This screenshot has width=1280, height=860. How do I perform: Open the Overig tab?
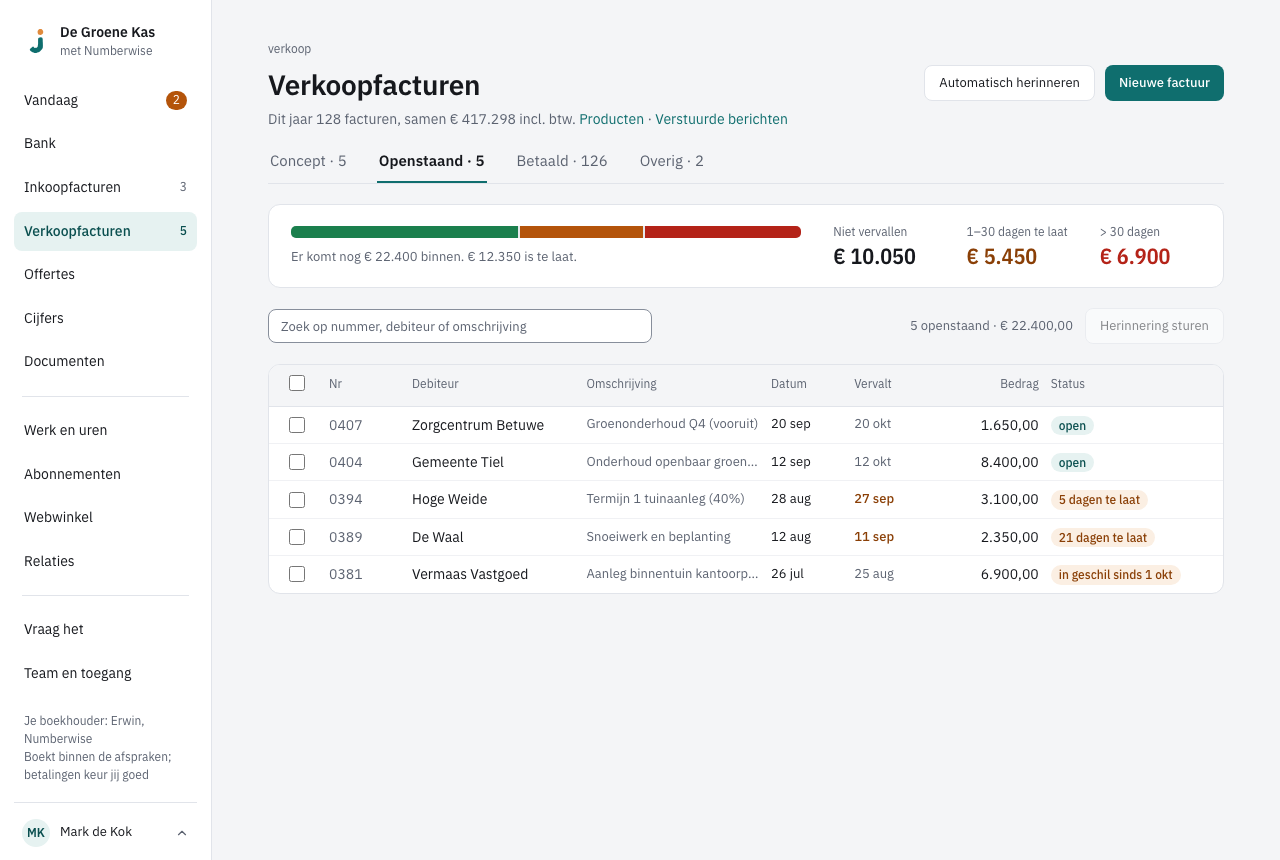pyautogui.click(x=672, y=161)
